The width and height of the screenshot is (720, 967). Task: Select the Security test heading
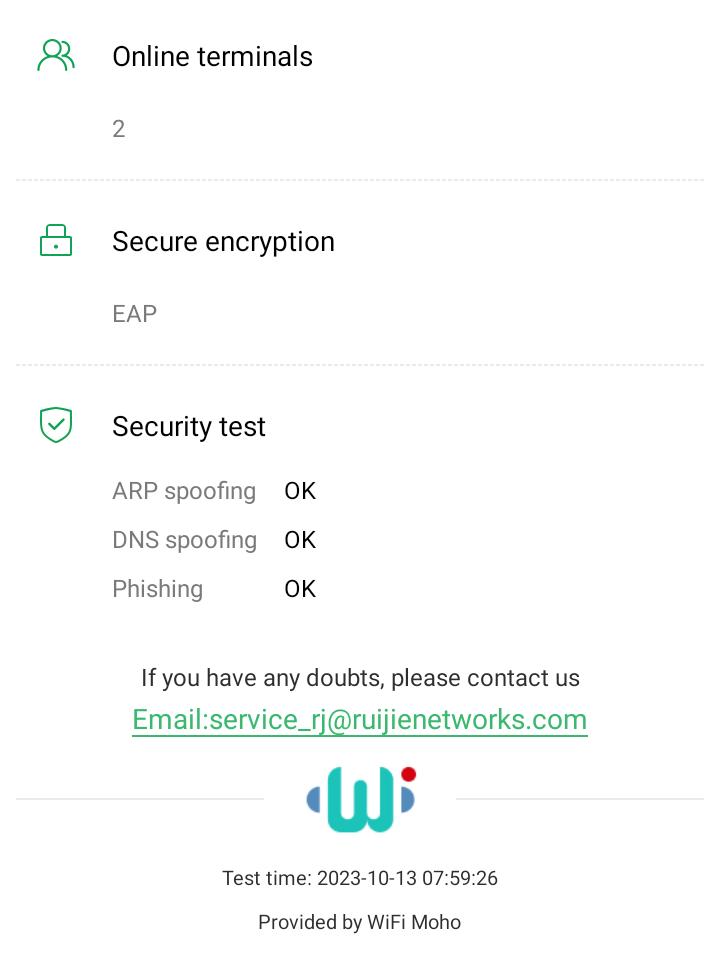(189, 427)
